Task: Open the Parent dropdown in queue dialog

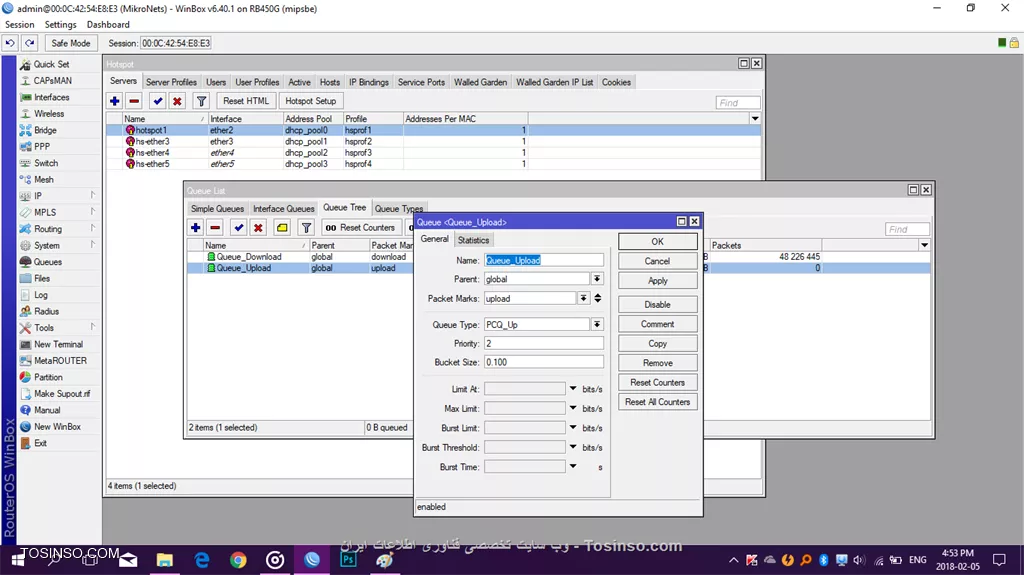Action: [597, 279]
